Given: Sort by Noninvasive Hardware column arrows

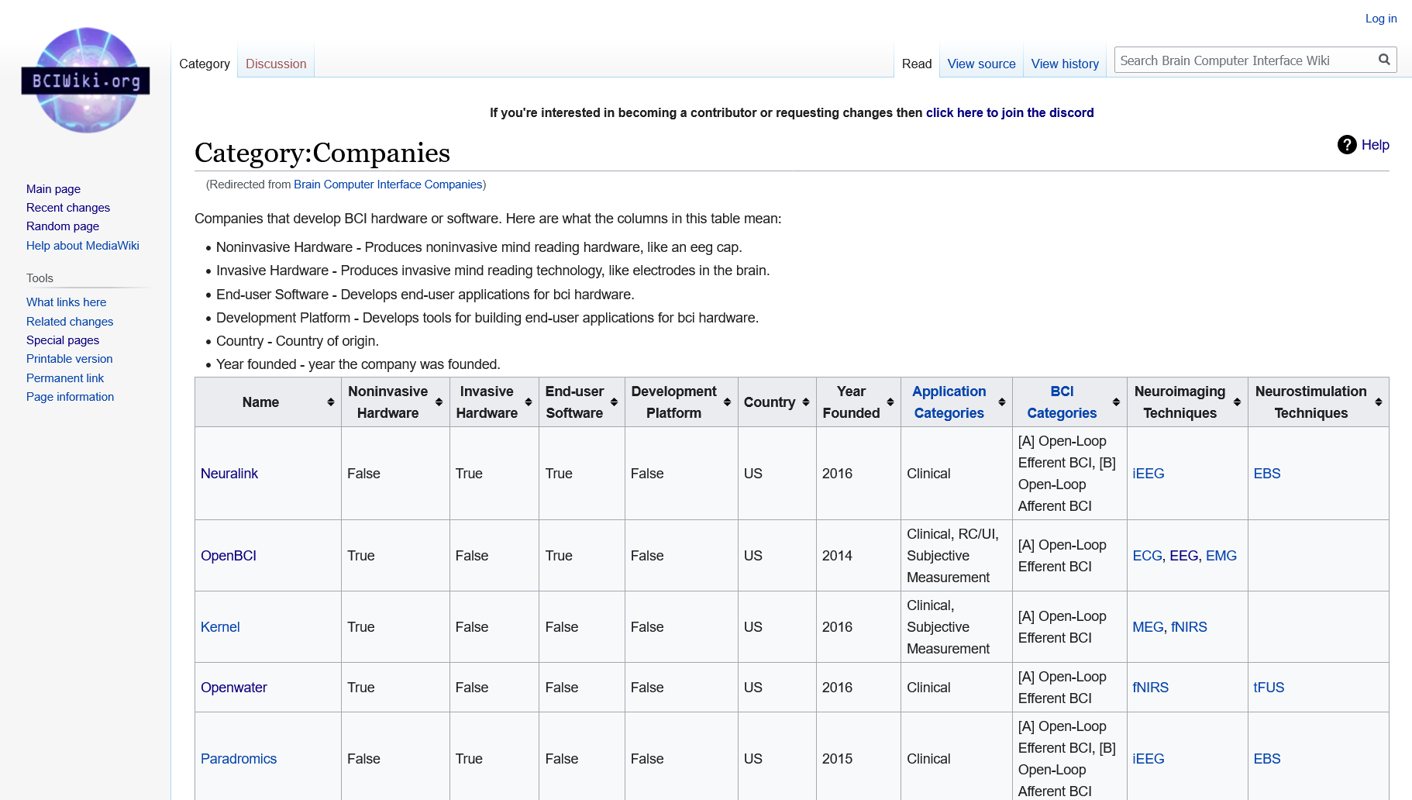Looking at the screenshot, I should (x=438, y=402).
